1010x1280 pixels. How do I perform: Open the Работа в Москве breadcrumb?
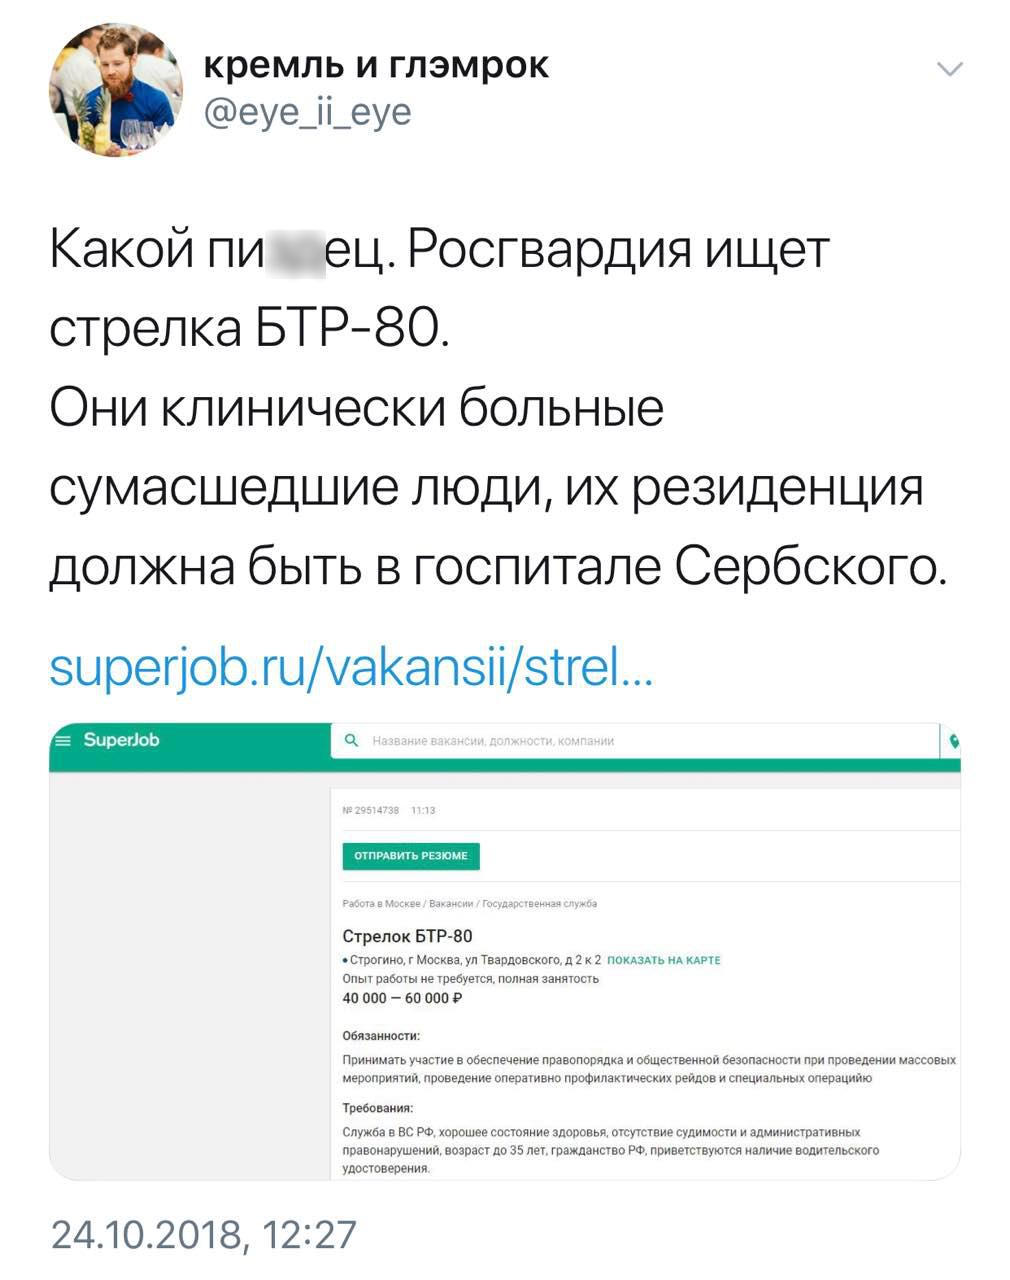382,903
